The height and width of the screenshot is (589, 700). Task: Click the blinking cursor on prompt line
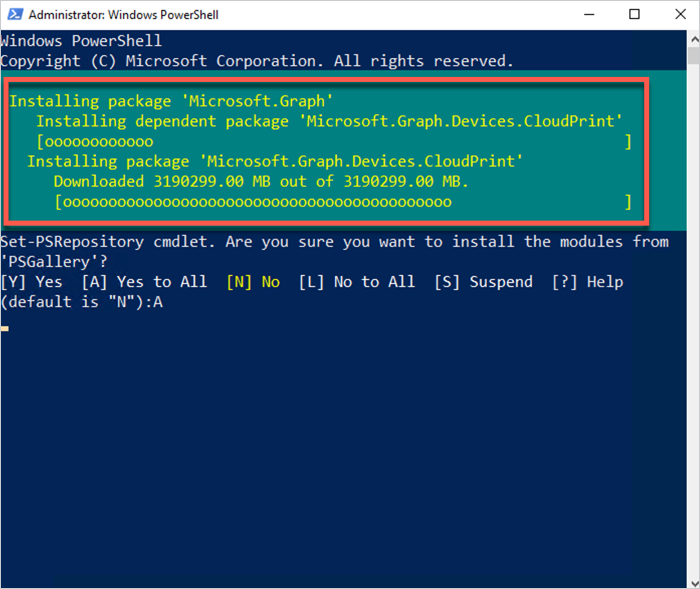pyautogui.click(x=4, y=329)
